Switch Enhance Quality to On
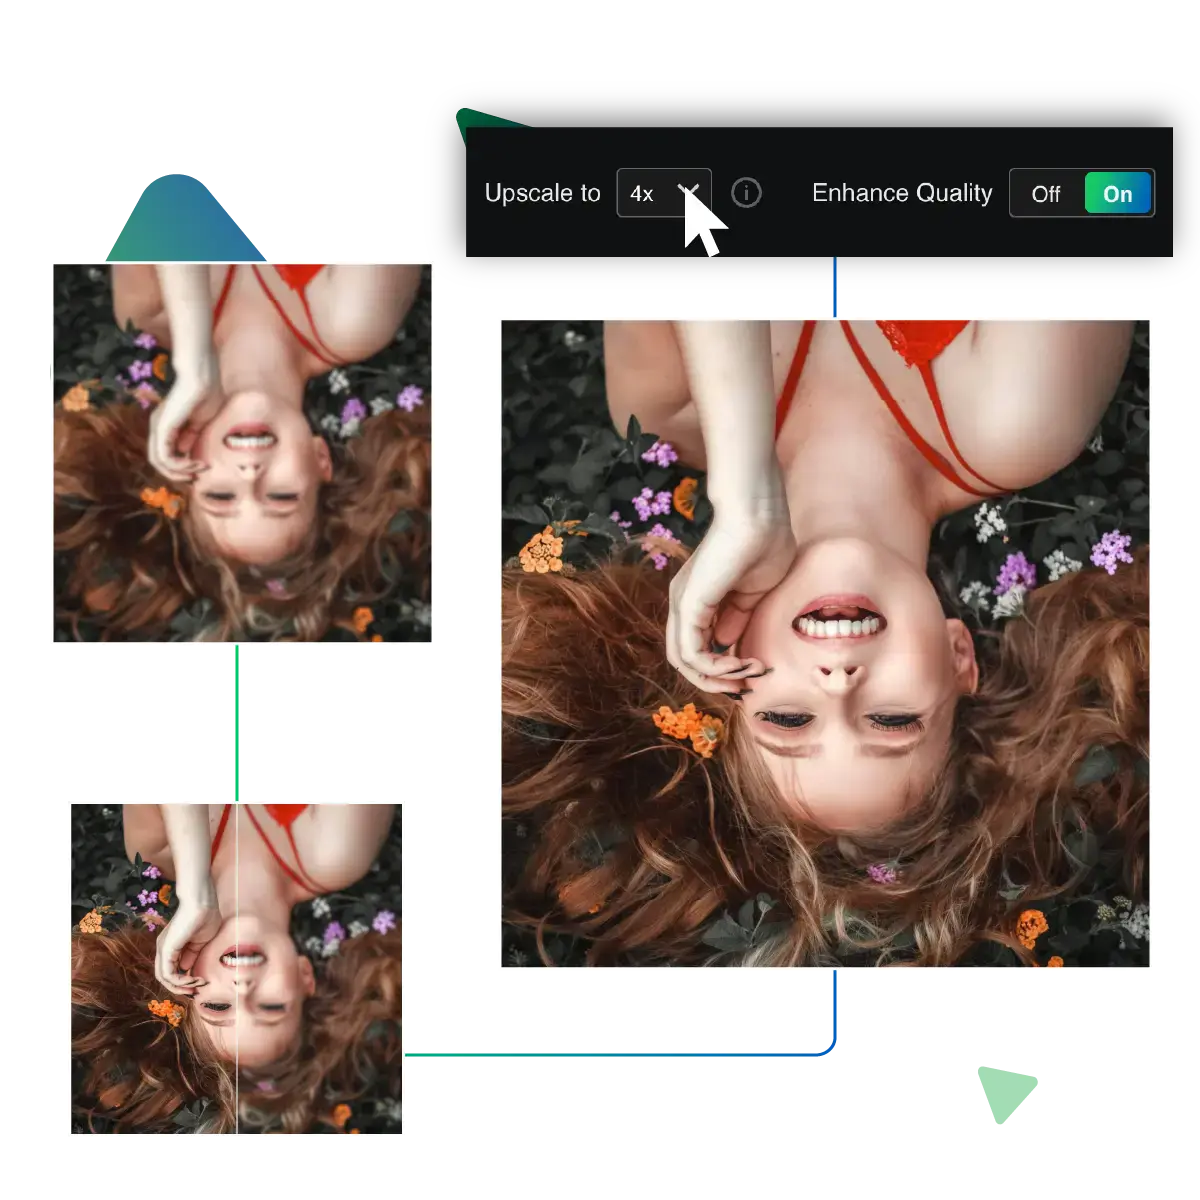Screen dimensions: 1200x1200 point(1118,194)
